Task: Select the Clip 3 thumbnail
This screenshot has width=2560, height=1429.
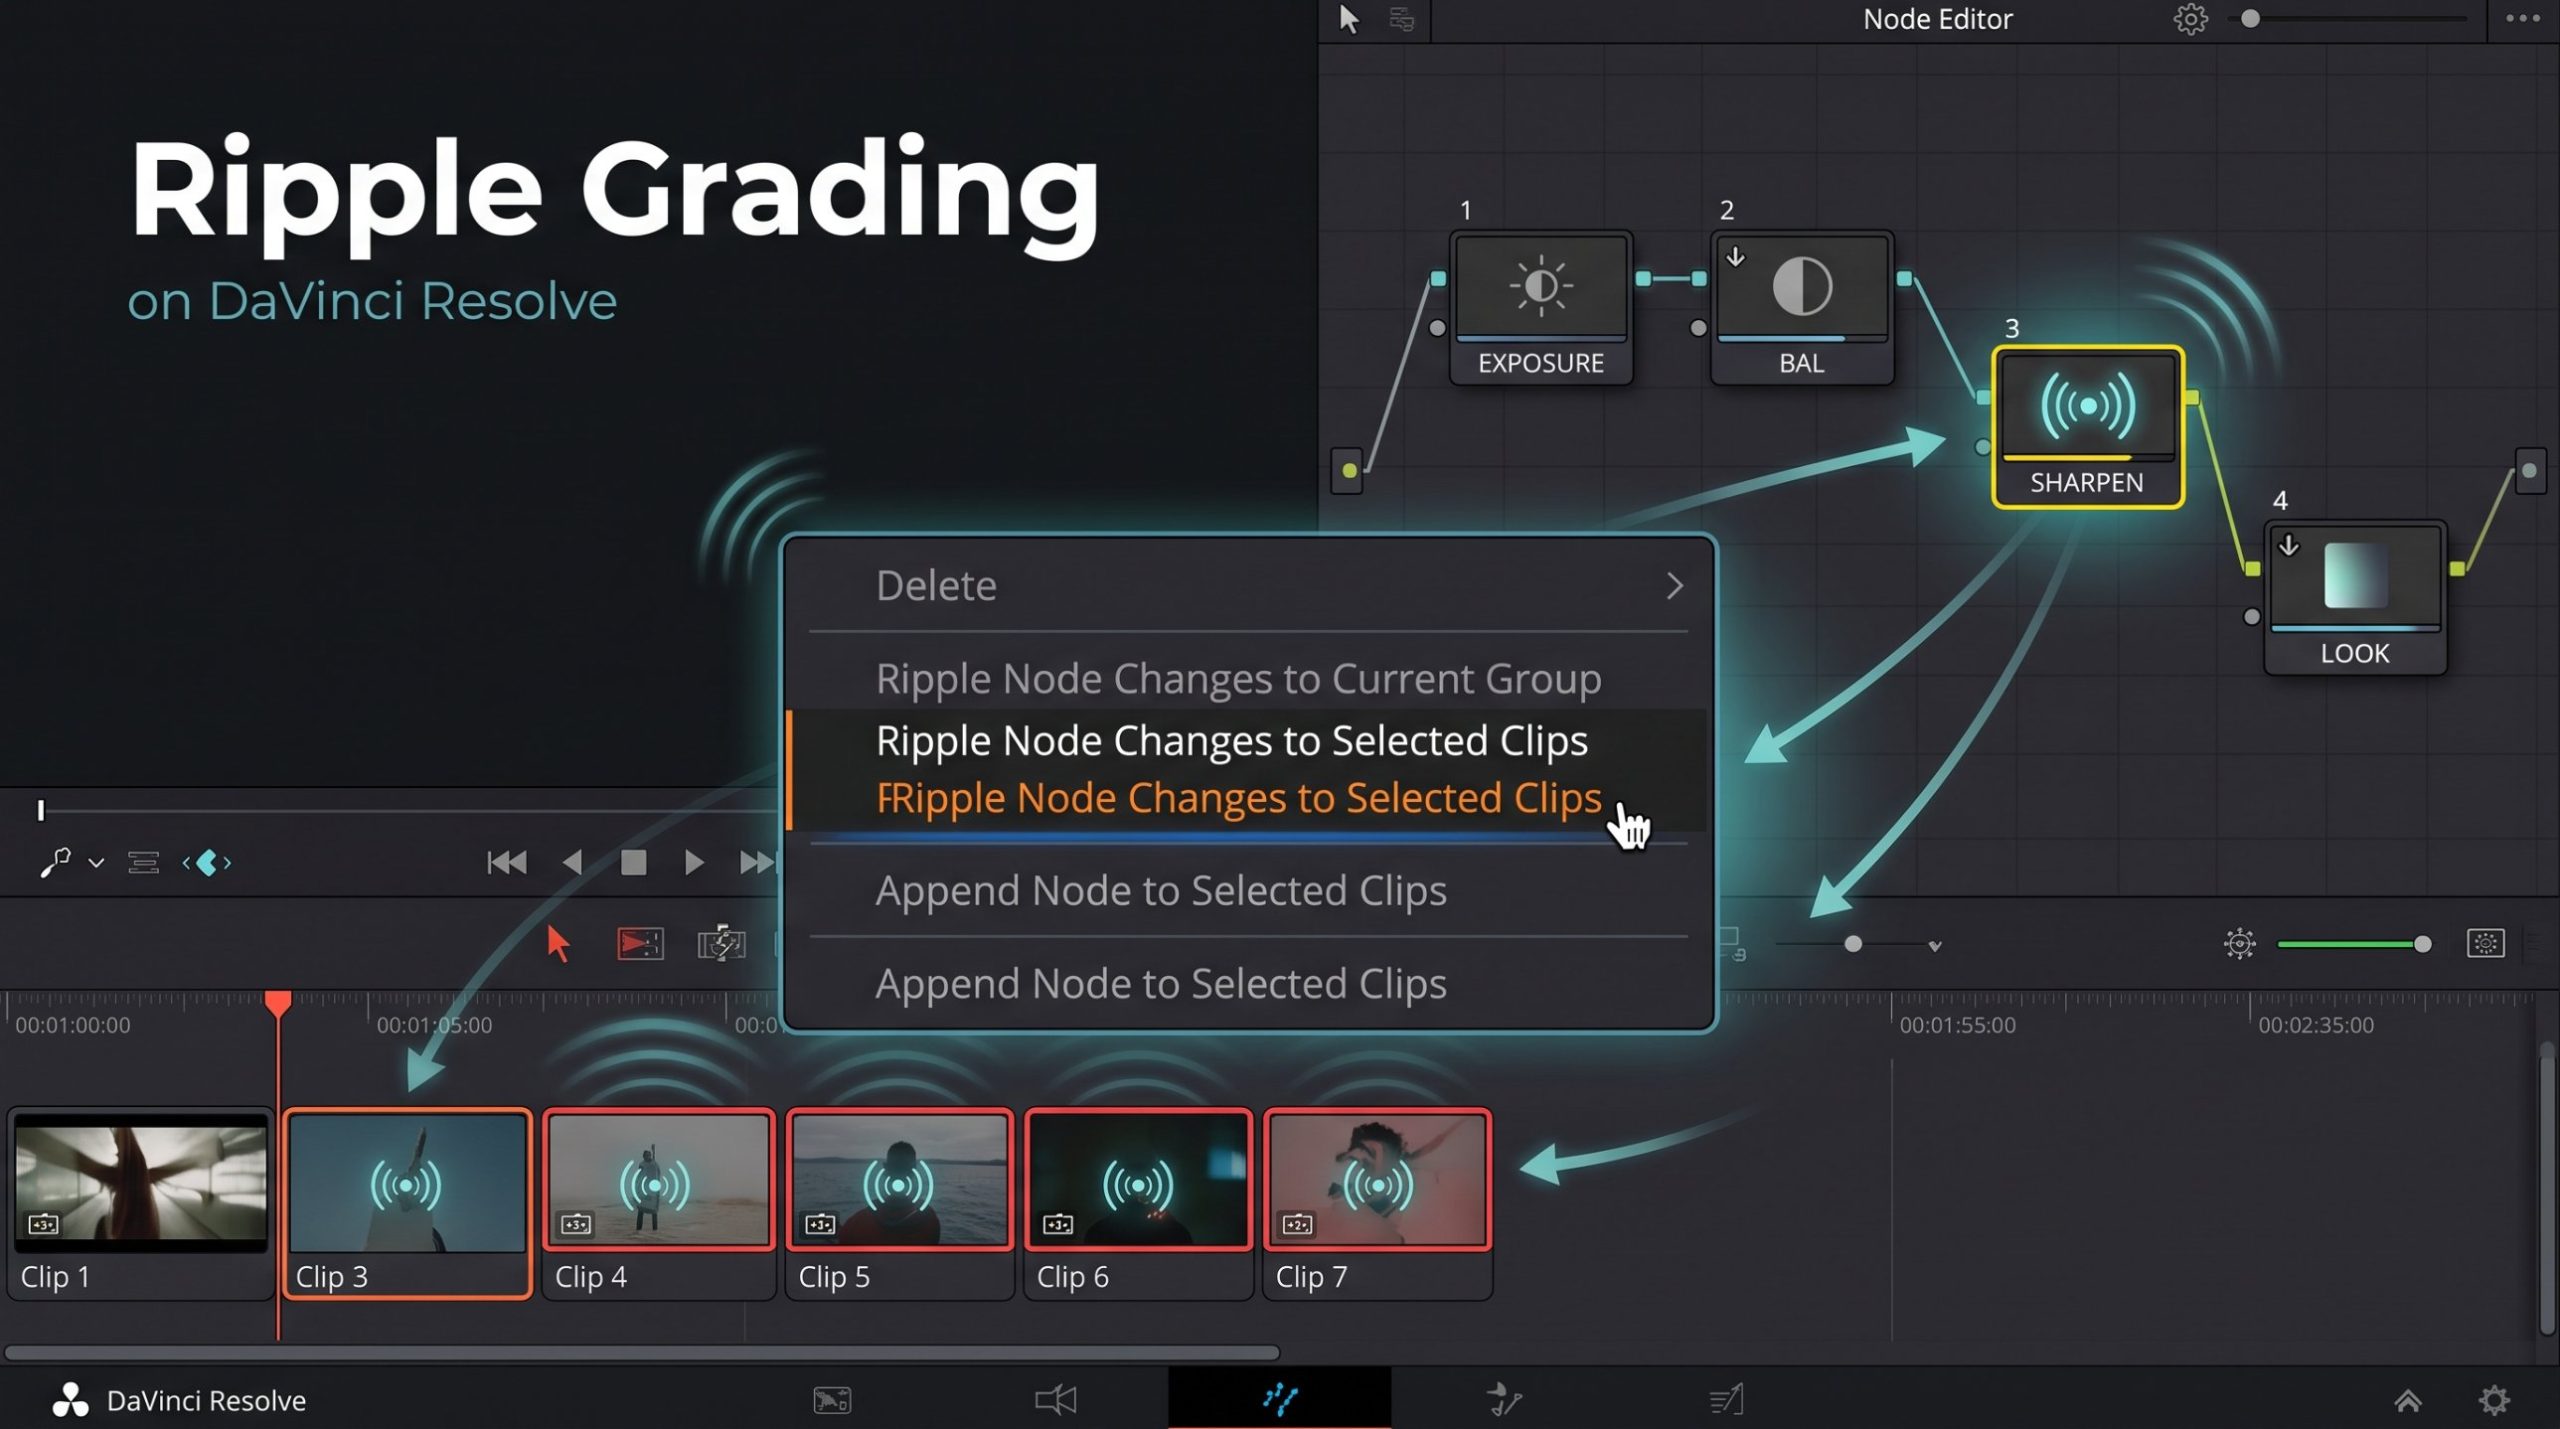Action: 406,1182
